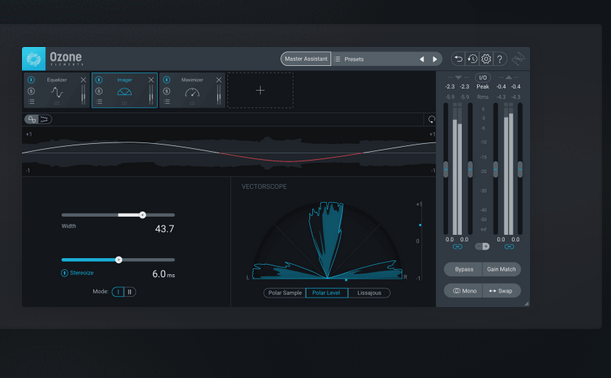Toggle power on the Maximizer module
The height and width of the screenshot is (378, 611).
point(167,80)
